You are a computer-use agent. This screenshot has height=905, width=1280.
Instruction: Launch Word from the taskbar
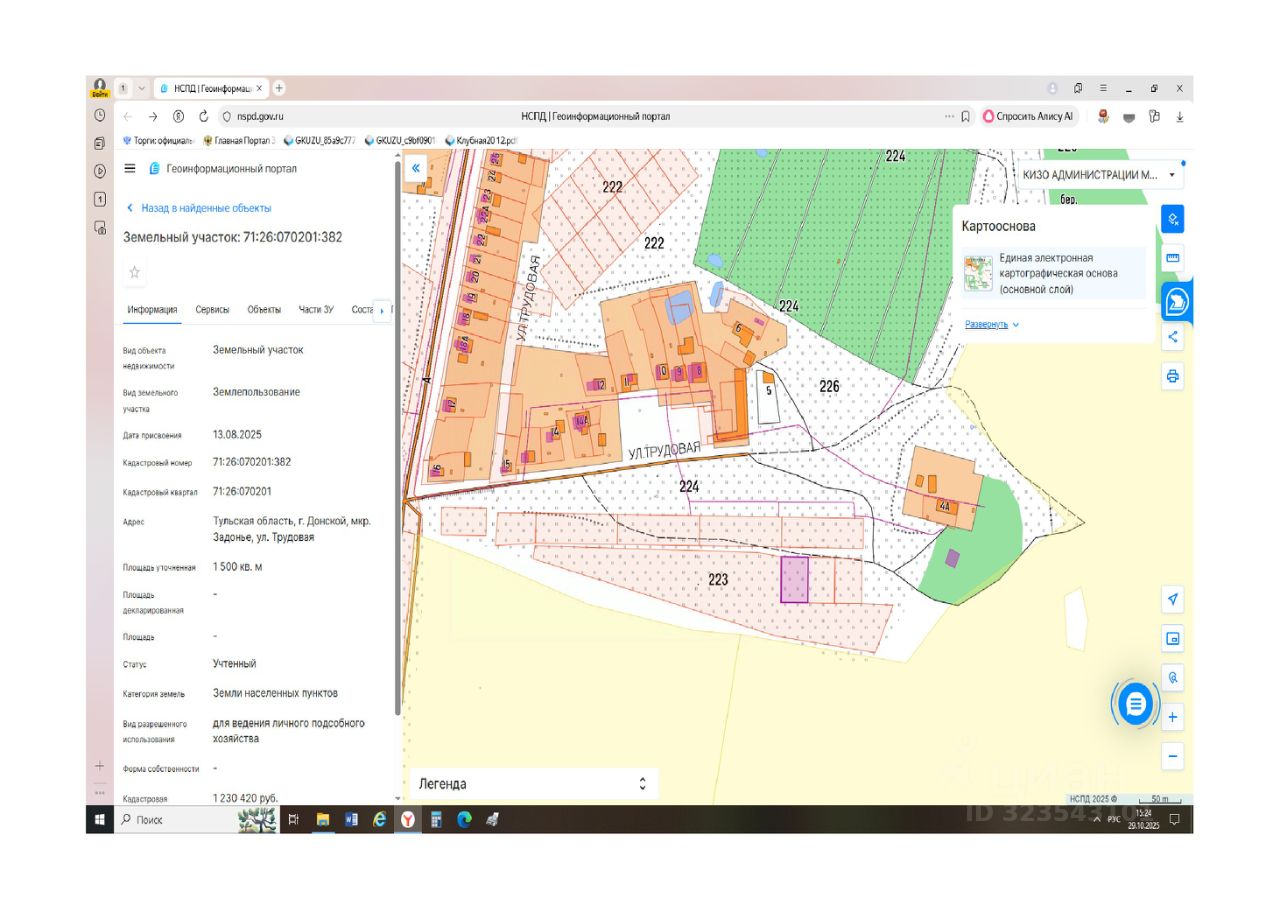(351, 820)
